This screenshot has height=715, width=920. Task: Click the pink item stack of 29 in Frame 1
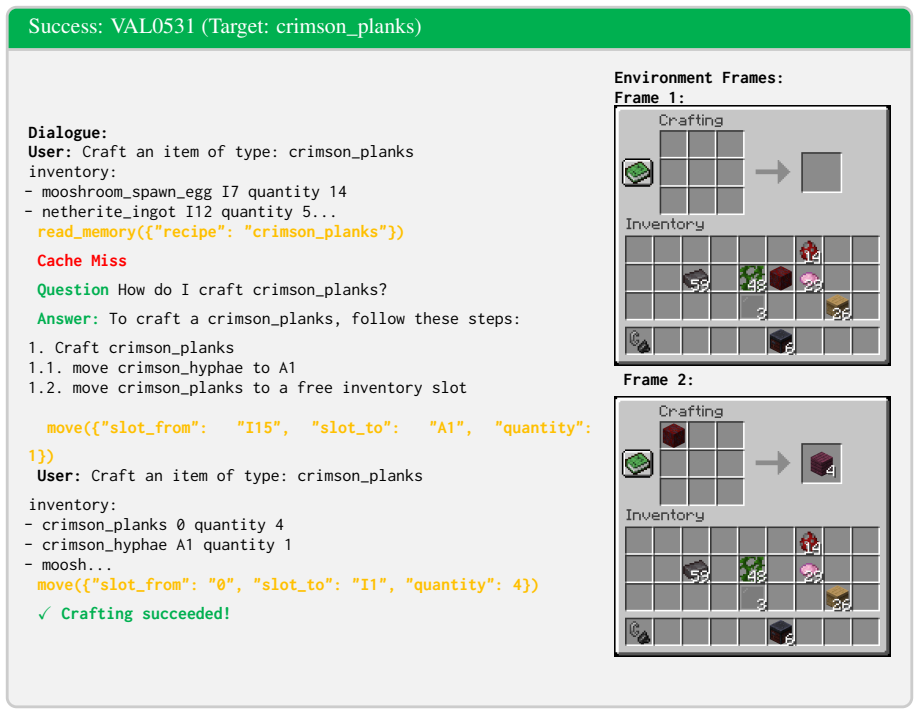810,279
